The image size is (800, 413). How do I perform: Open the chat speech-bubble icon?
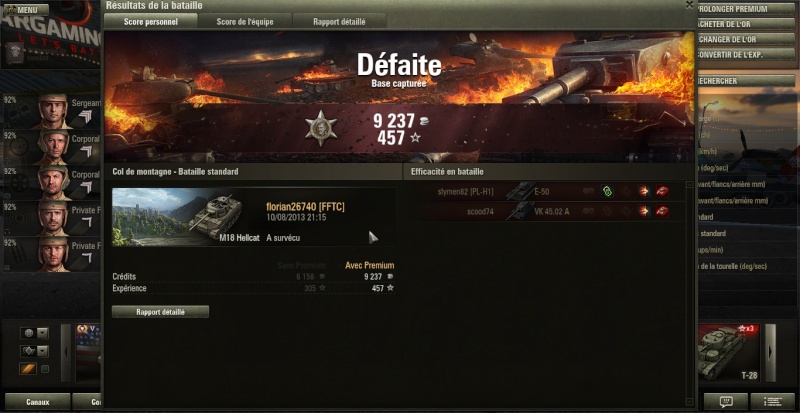(x=726, y=402)
